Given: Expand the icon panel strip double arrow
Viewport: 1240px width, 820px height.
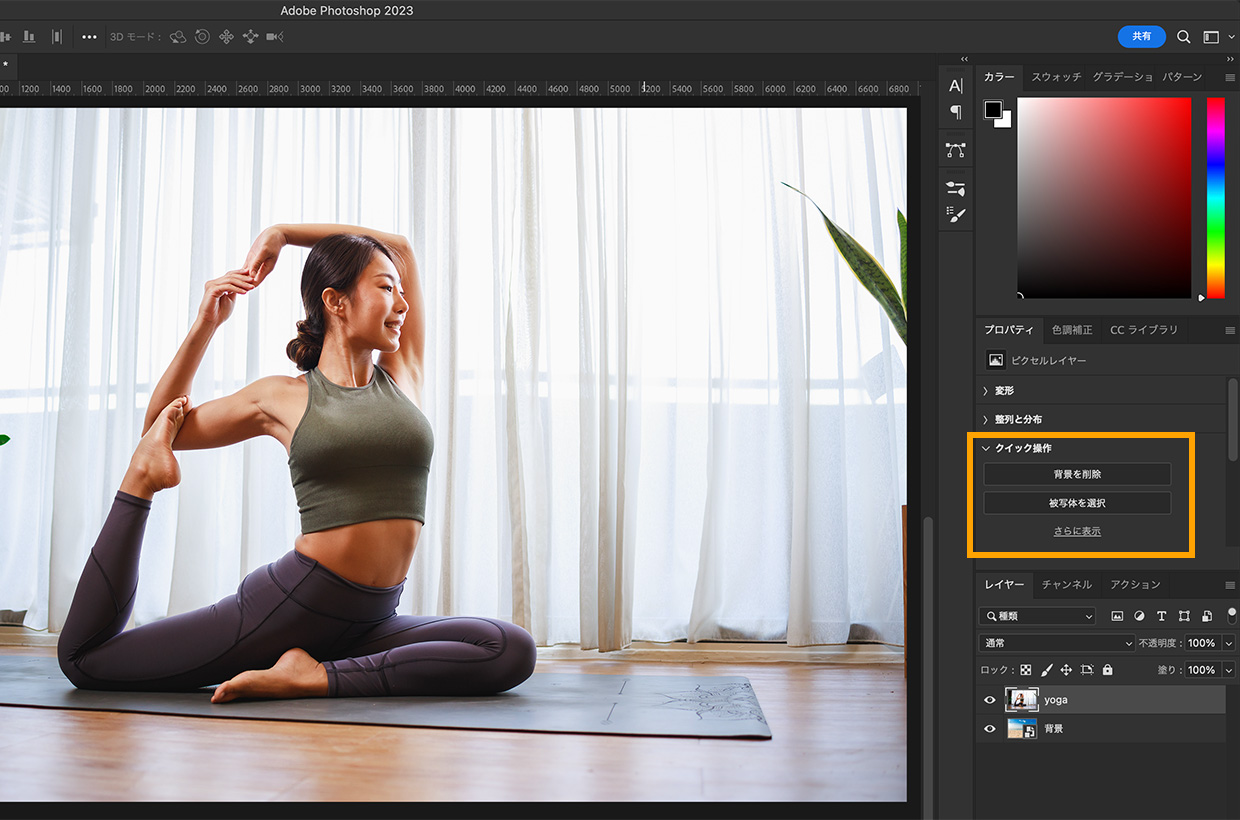Looking at the screenshot, I should 965,59.
